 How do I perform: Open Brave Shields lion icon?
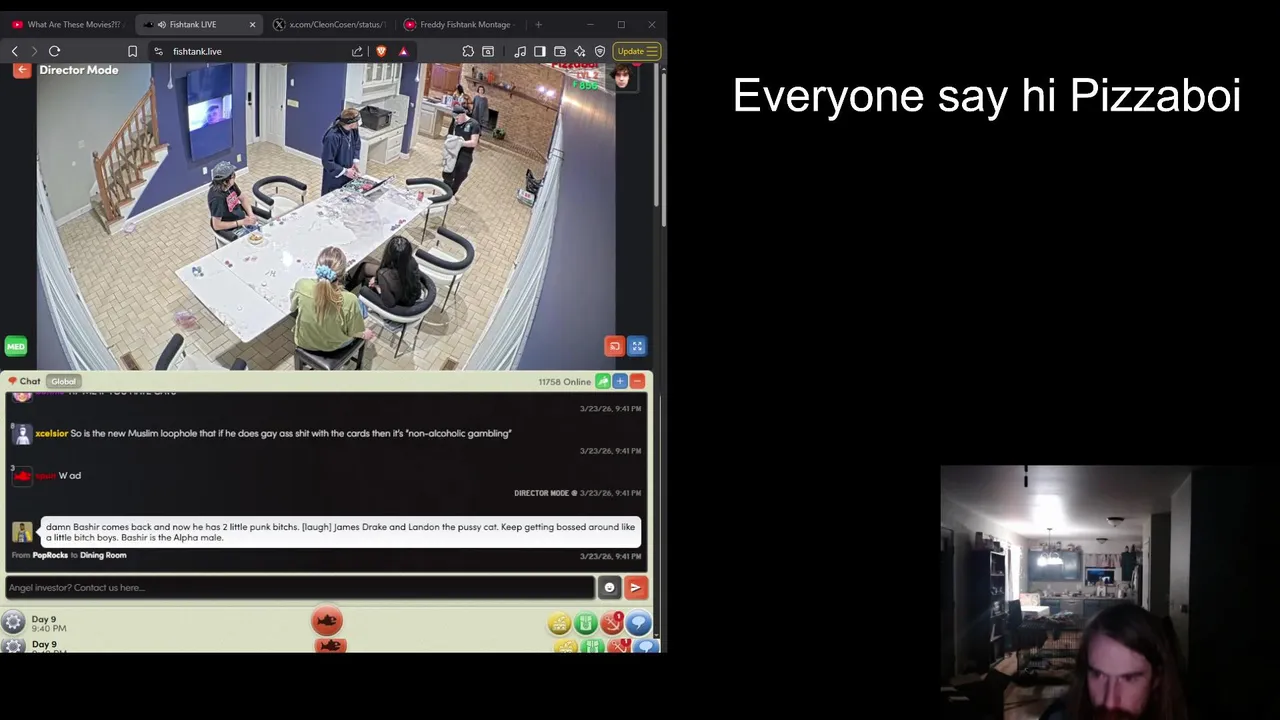(381, 51)
